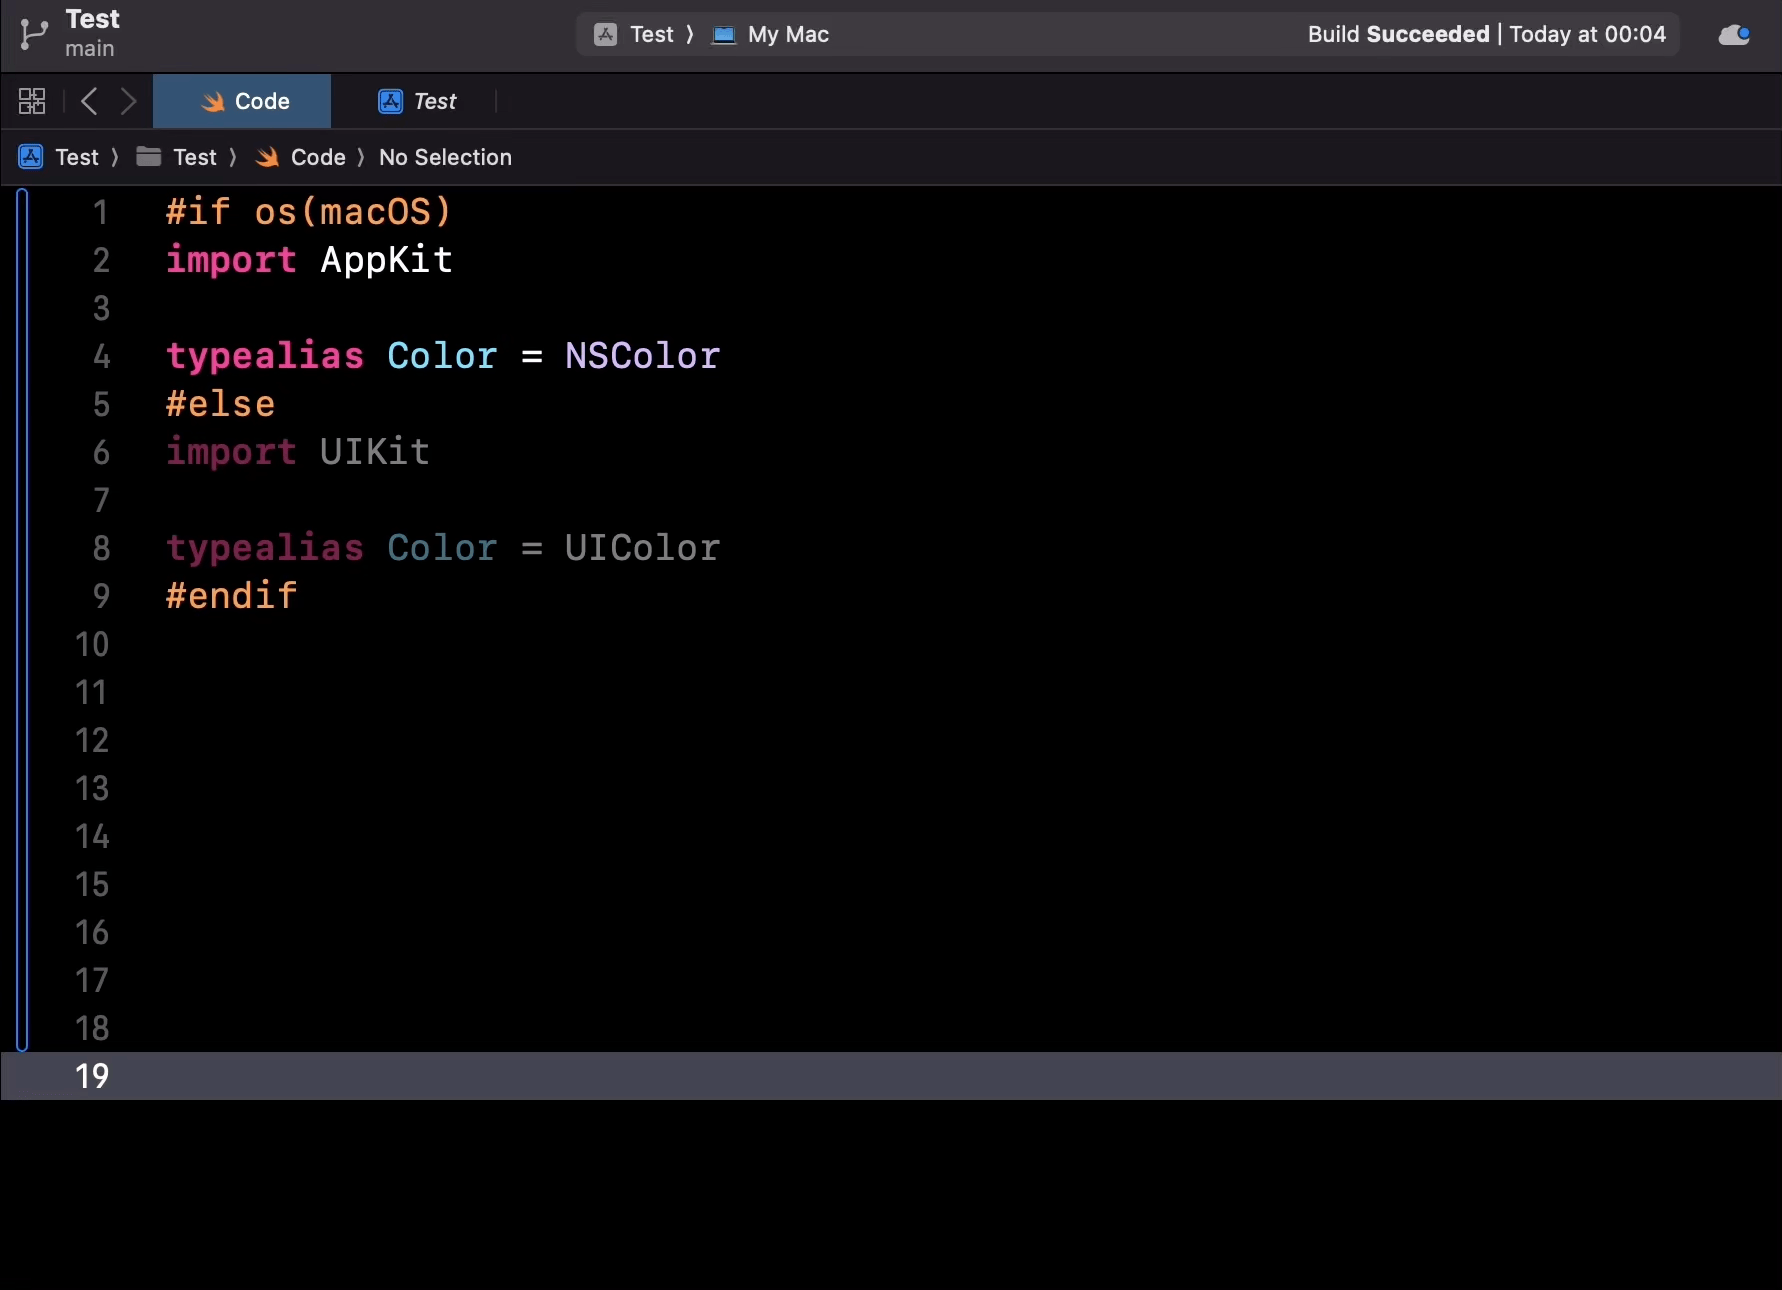Click line number 1 in gutter
Image resolution: width=1782 pixels, height=1290 pixels.
pyautogui.click(x=100, y=212)
